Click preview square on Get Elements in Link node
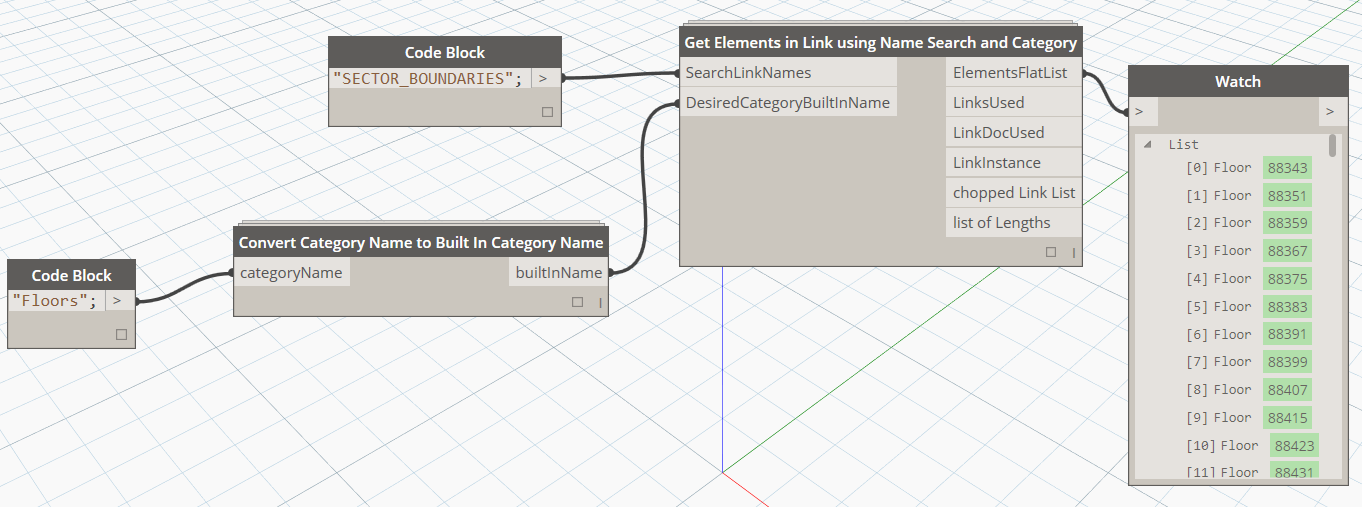The image size is (1362, 507). 1050,252
